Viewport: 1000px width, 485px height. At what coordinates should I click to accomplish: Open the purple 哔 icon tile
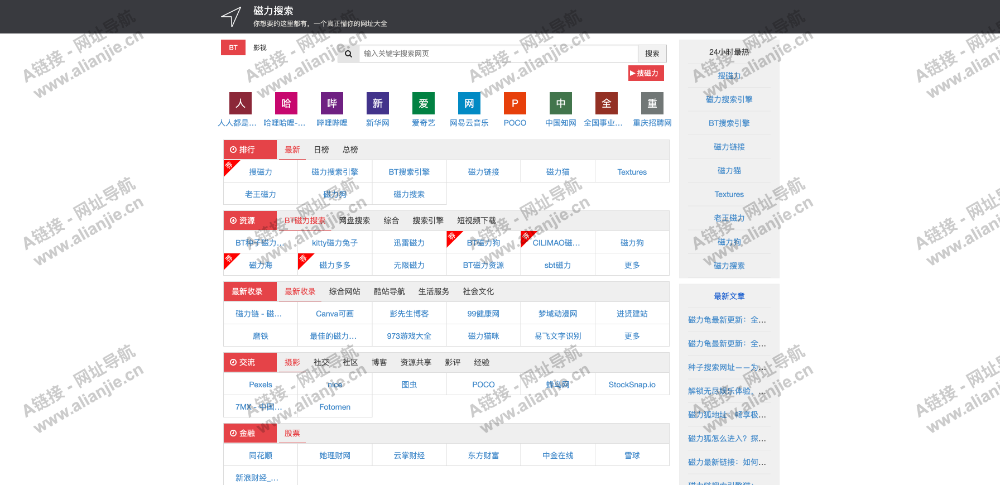(x=332, y=103)
